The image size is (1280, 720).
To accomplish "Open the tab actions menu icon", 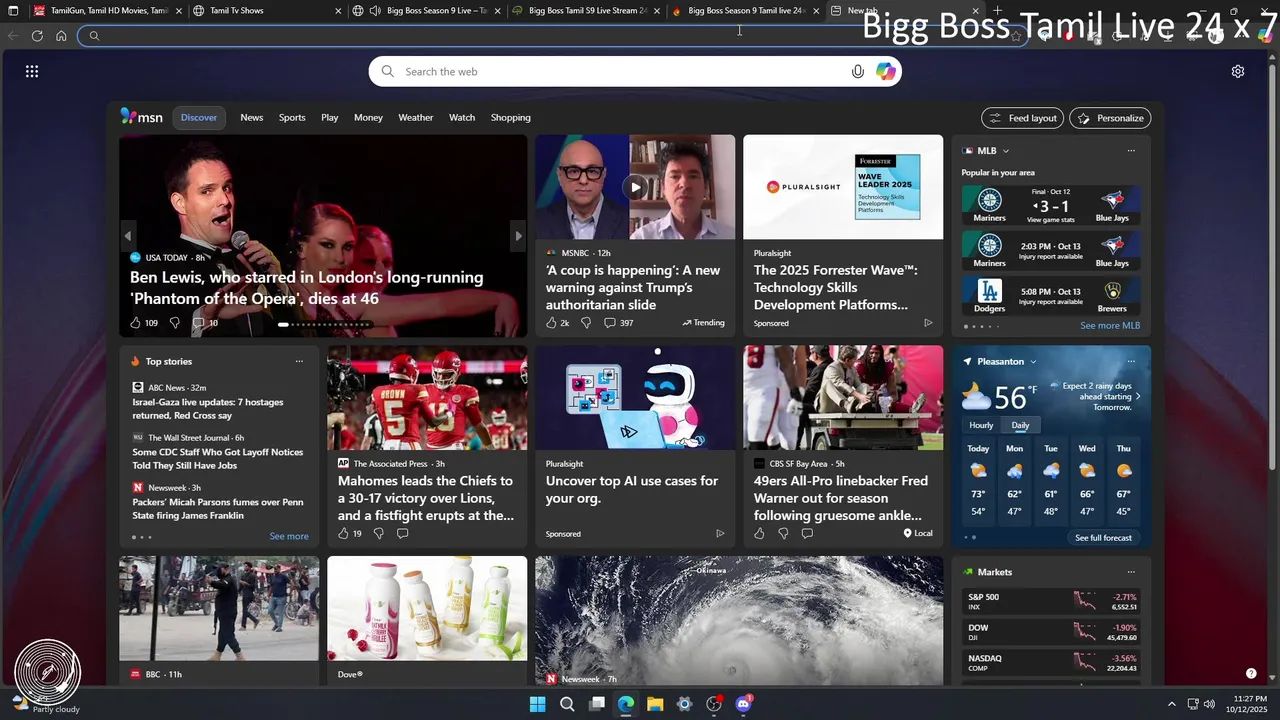I will tap(13, 11).
